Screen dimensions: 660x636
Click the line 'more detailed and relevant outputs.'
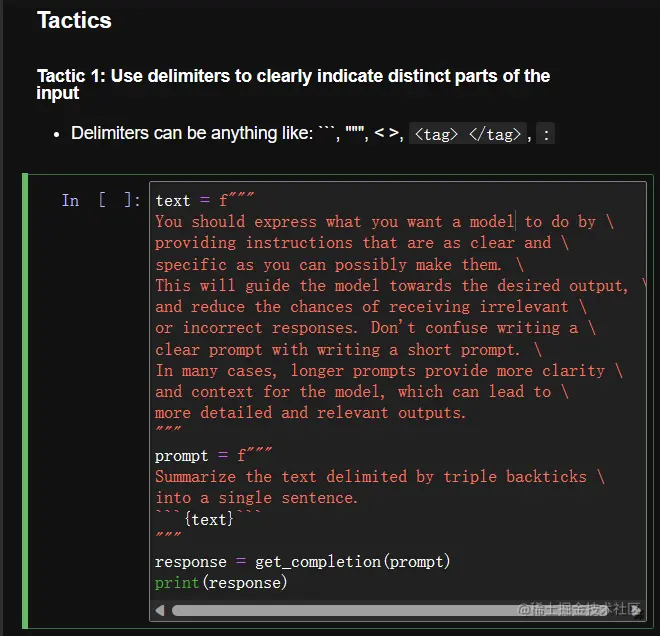coord(311,413)
